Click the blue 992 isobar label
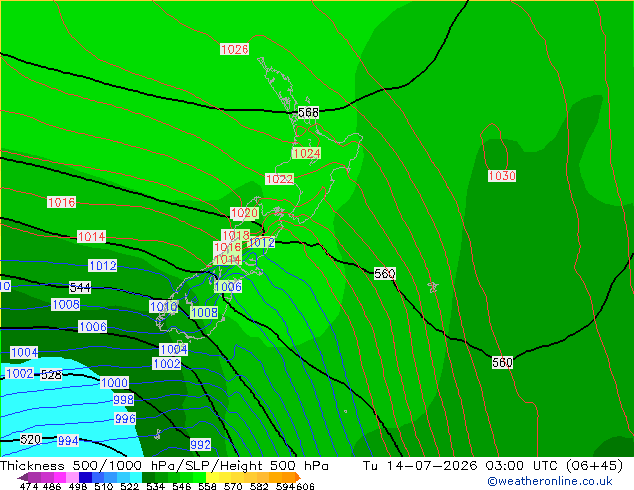 (201, 444)
